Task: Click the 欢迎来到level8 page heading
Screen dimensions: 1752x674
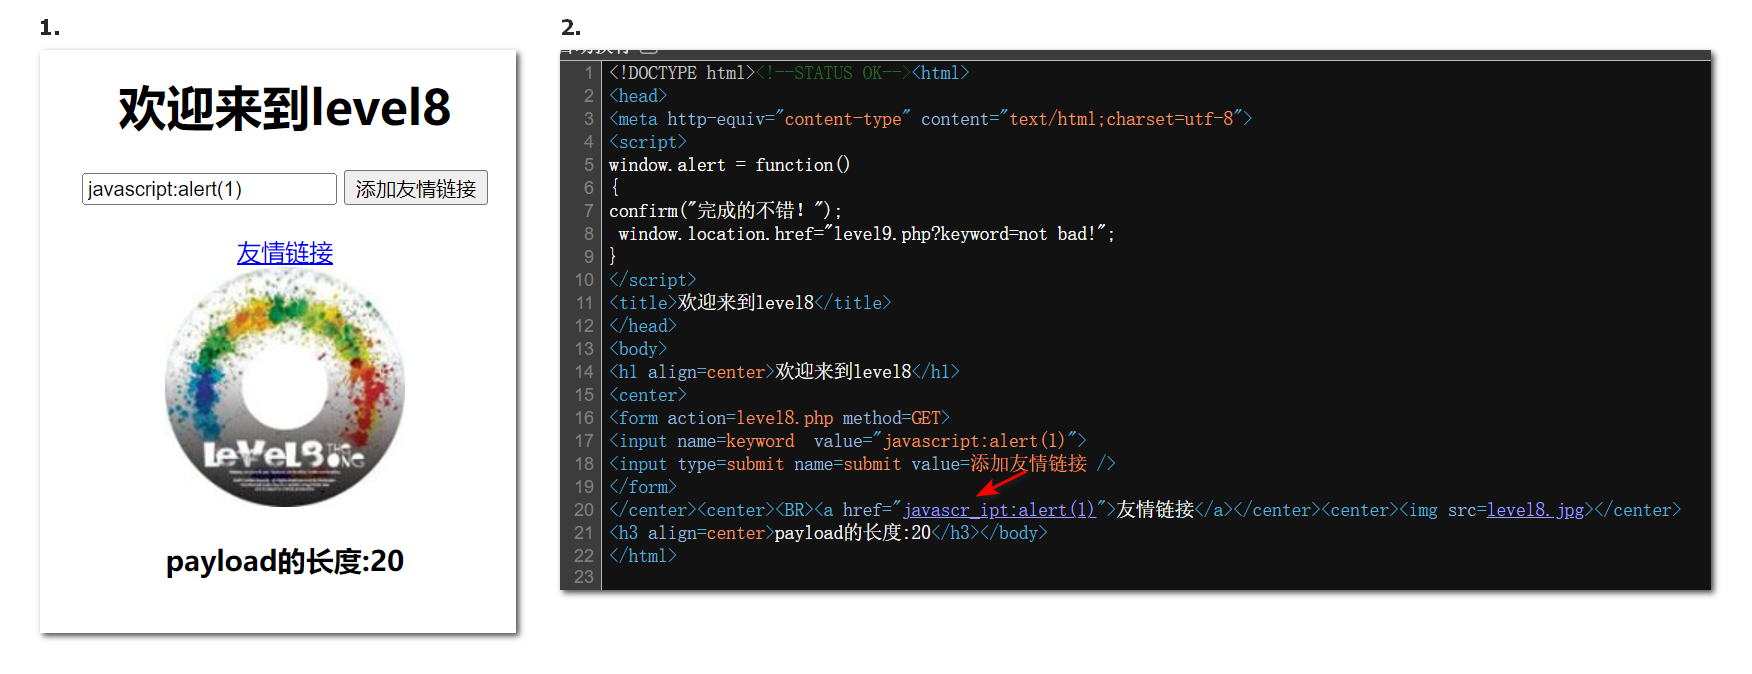Action: point(285,108)
